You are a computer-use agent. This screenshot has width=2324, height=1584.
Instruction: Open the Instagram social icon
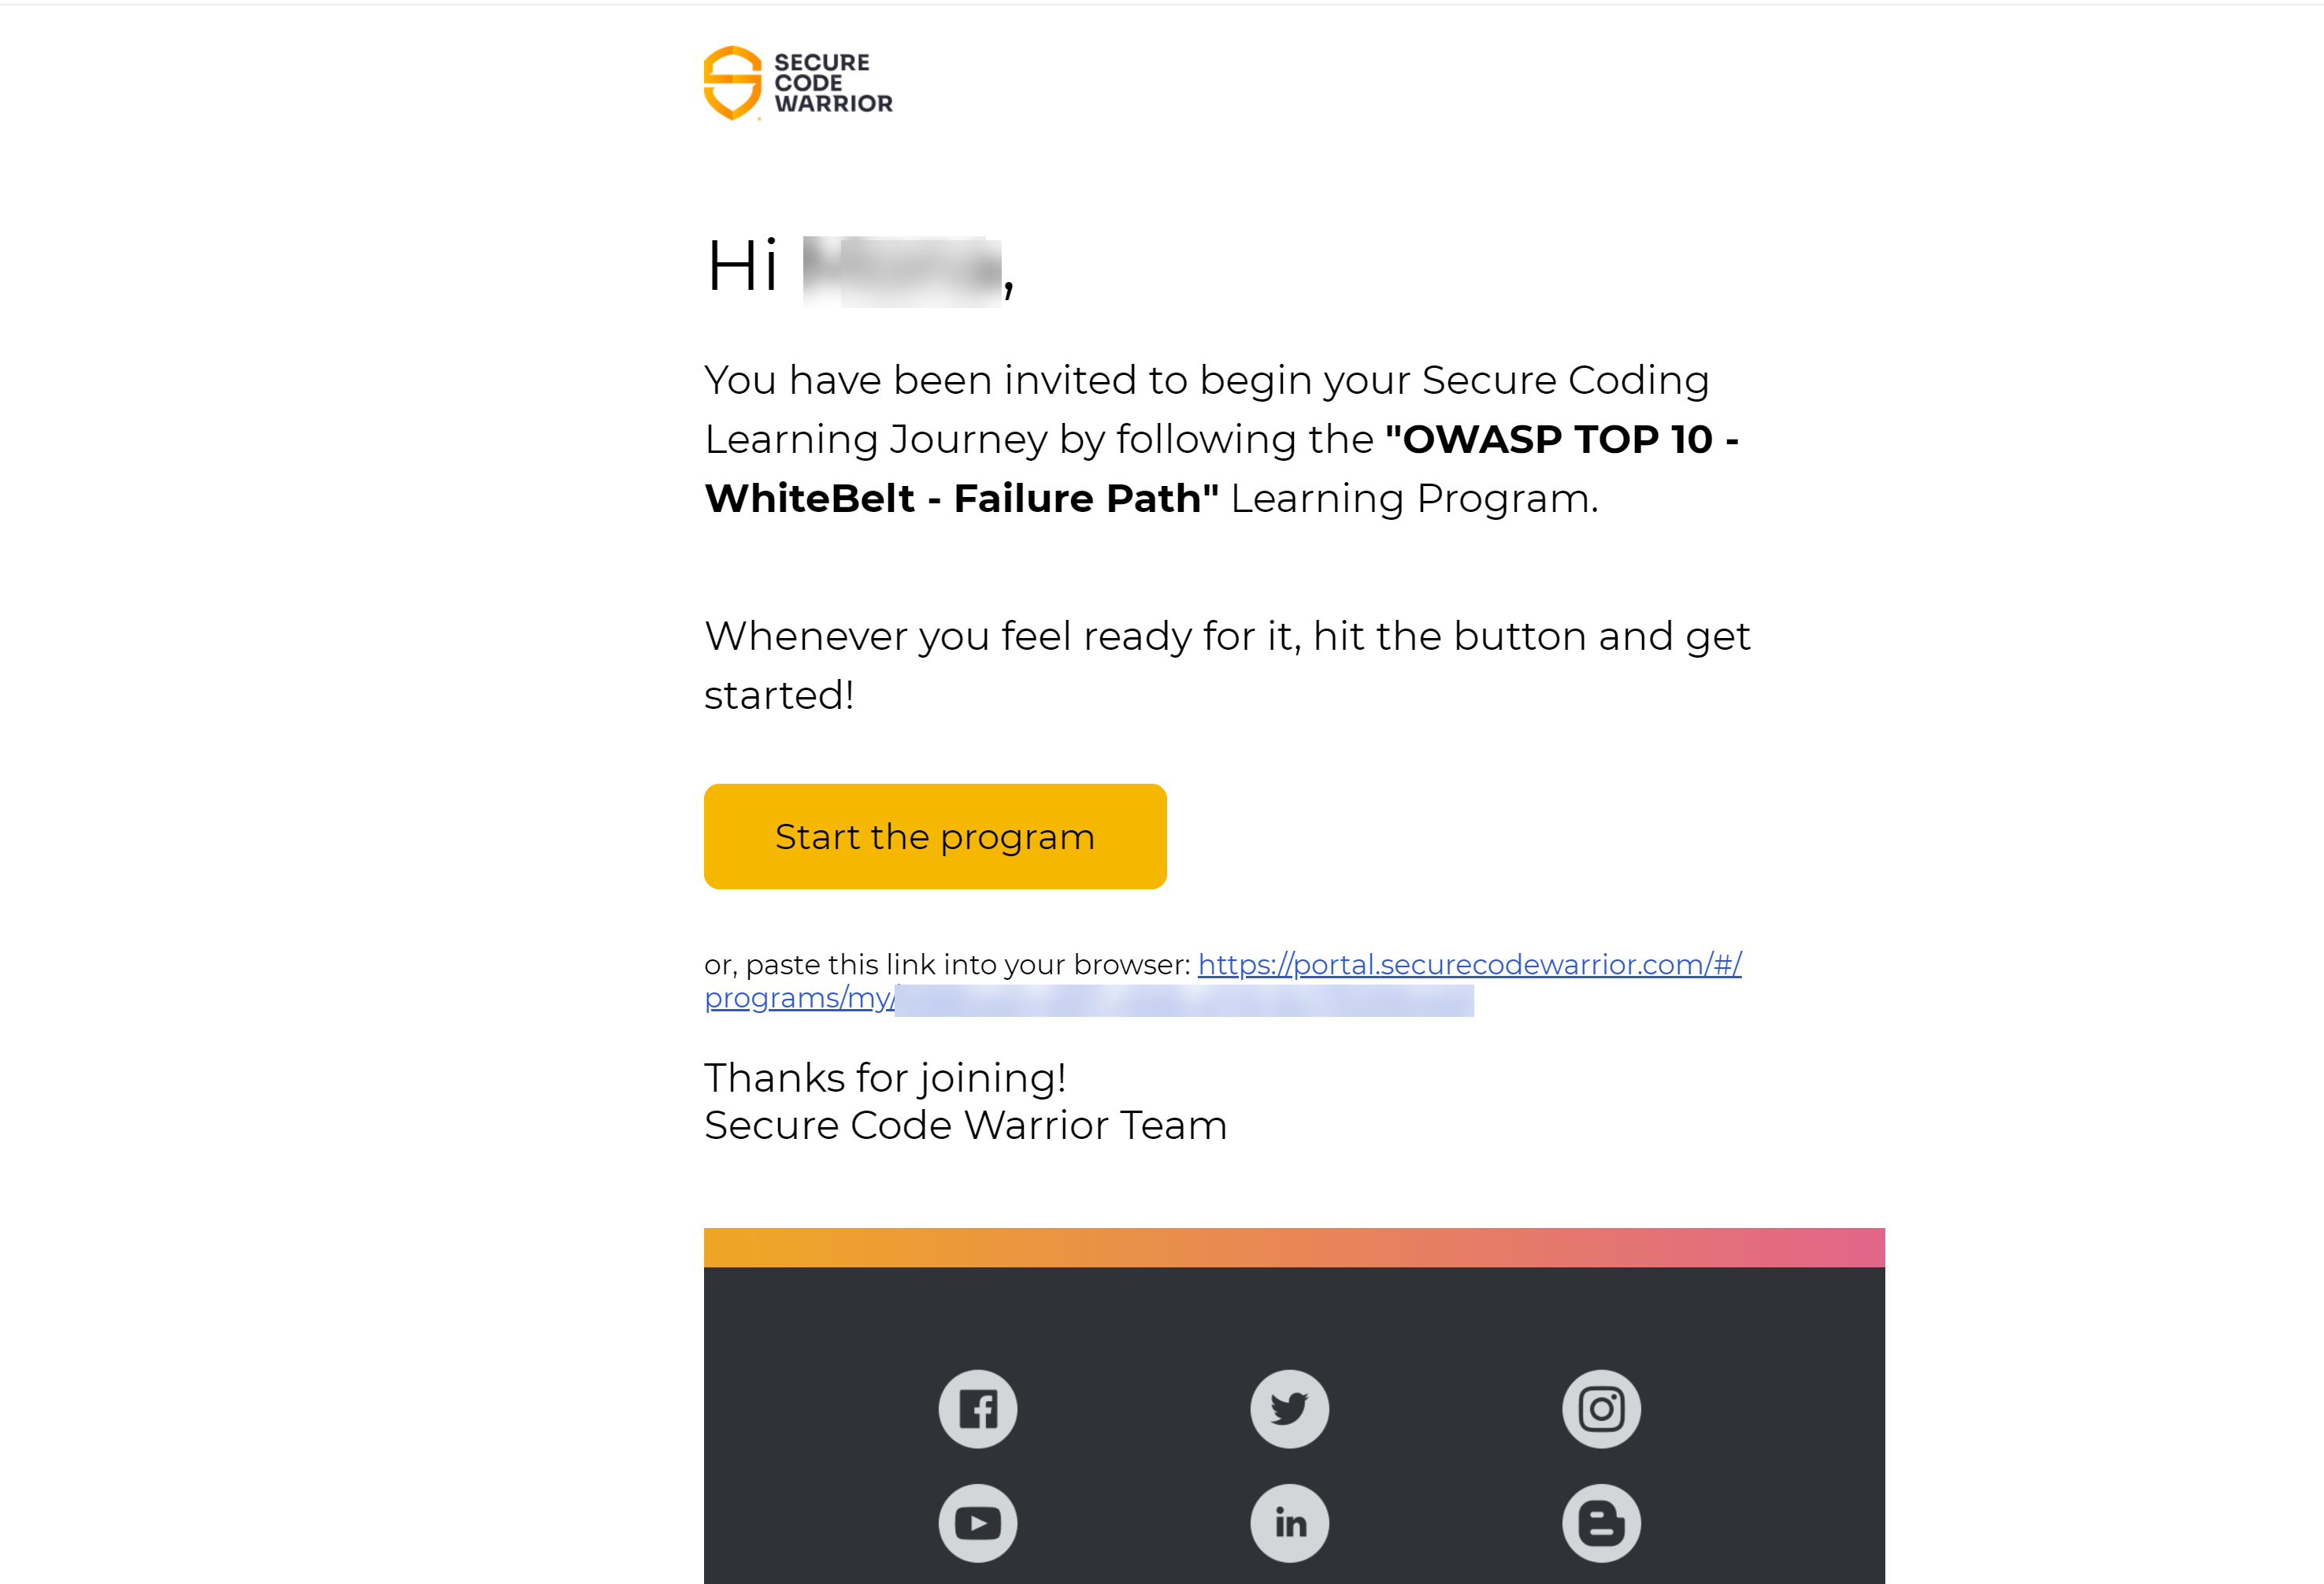pos(1601,1408)
